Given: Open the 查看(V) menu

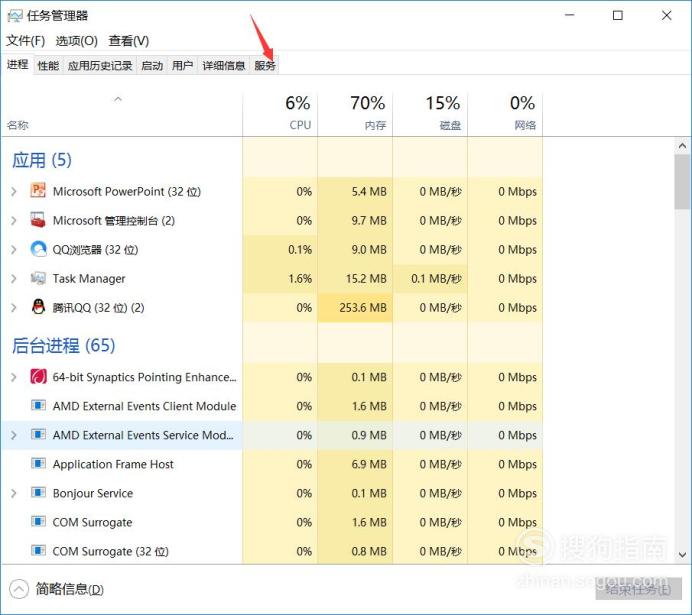Looking at the screenshot, I should pyautogui.click(x=129, y=41).
